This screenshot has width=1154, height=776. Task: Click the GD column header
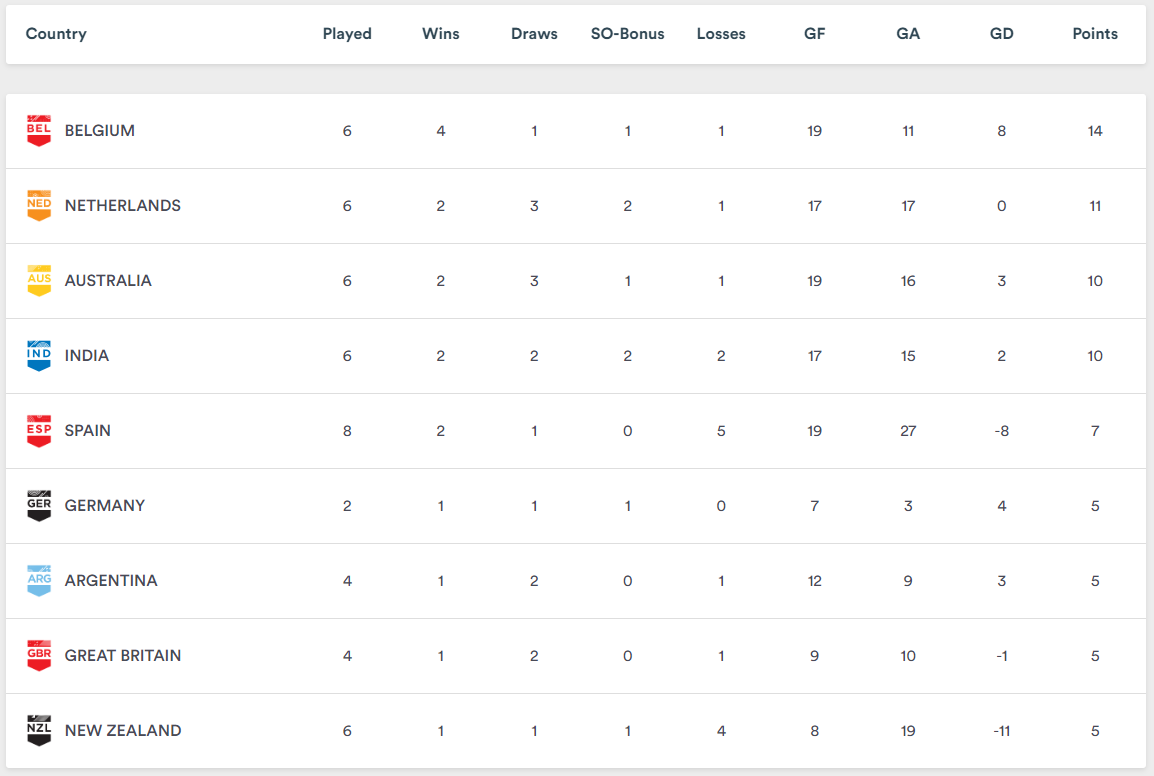(x=1001, y=34)
